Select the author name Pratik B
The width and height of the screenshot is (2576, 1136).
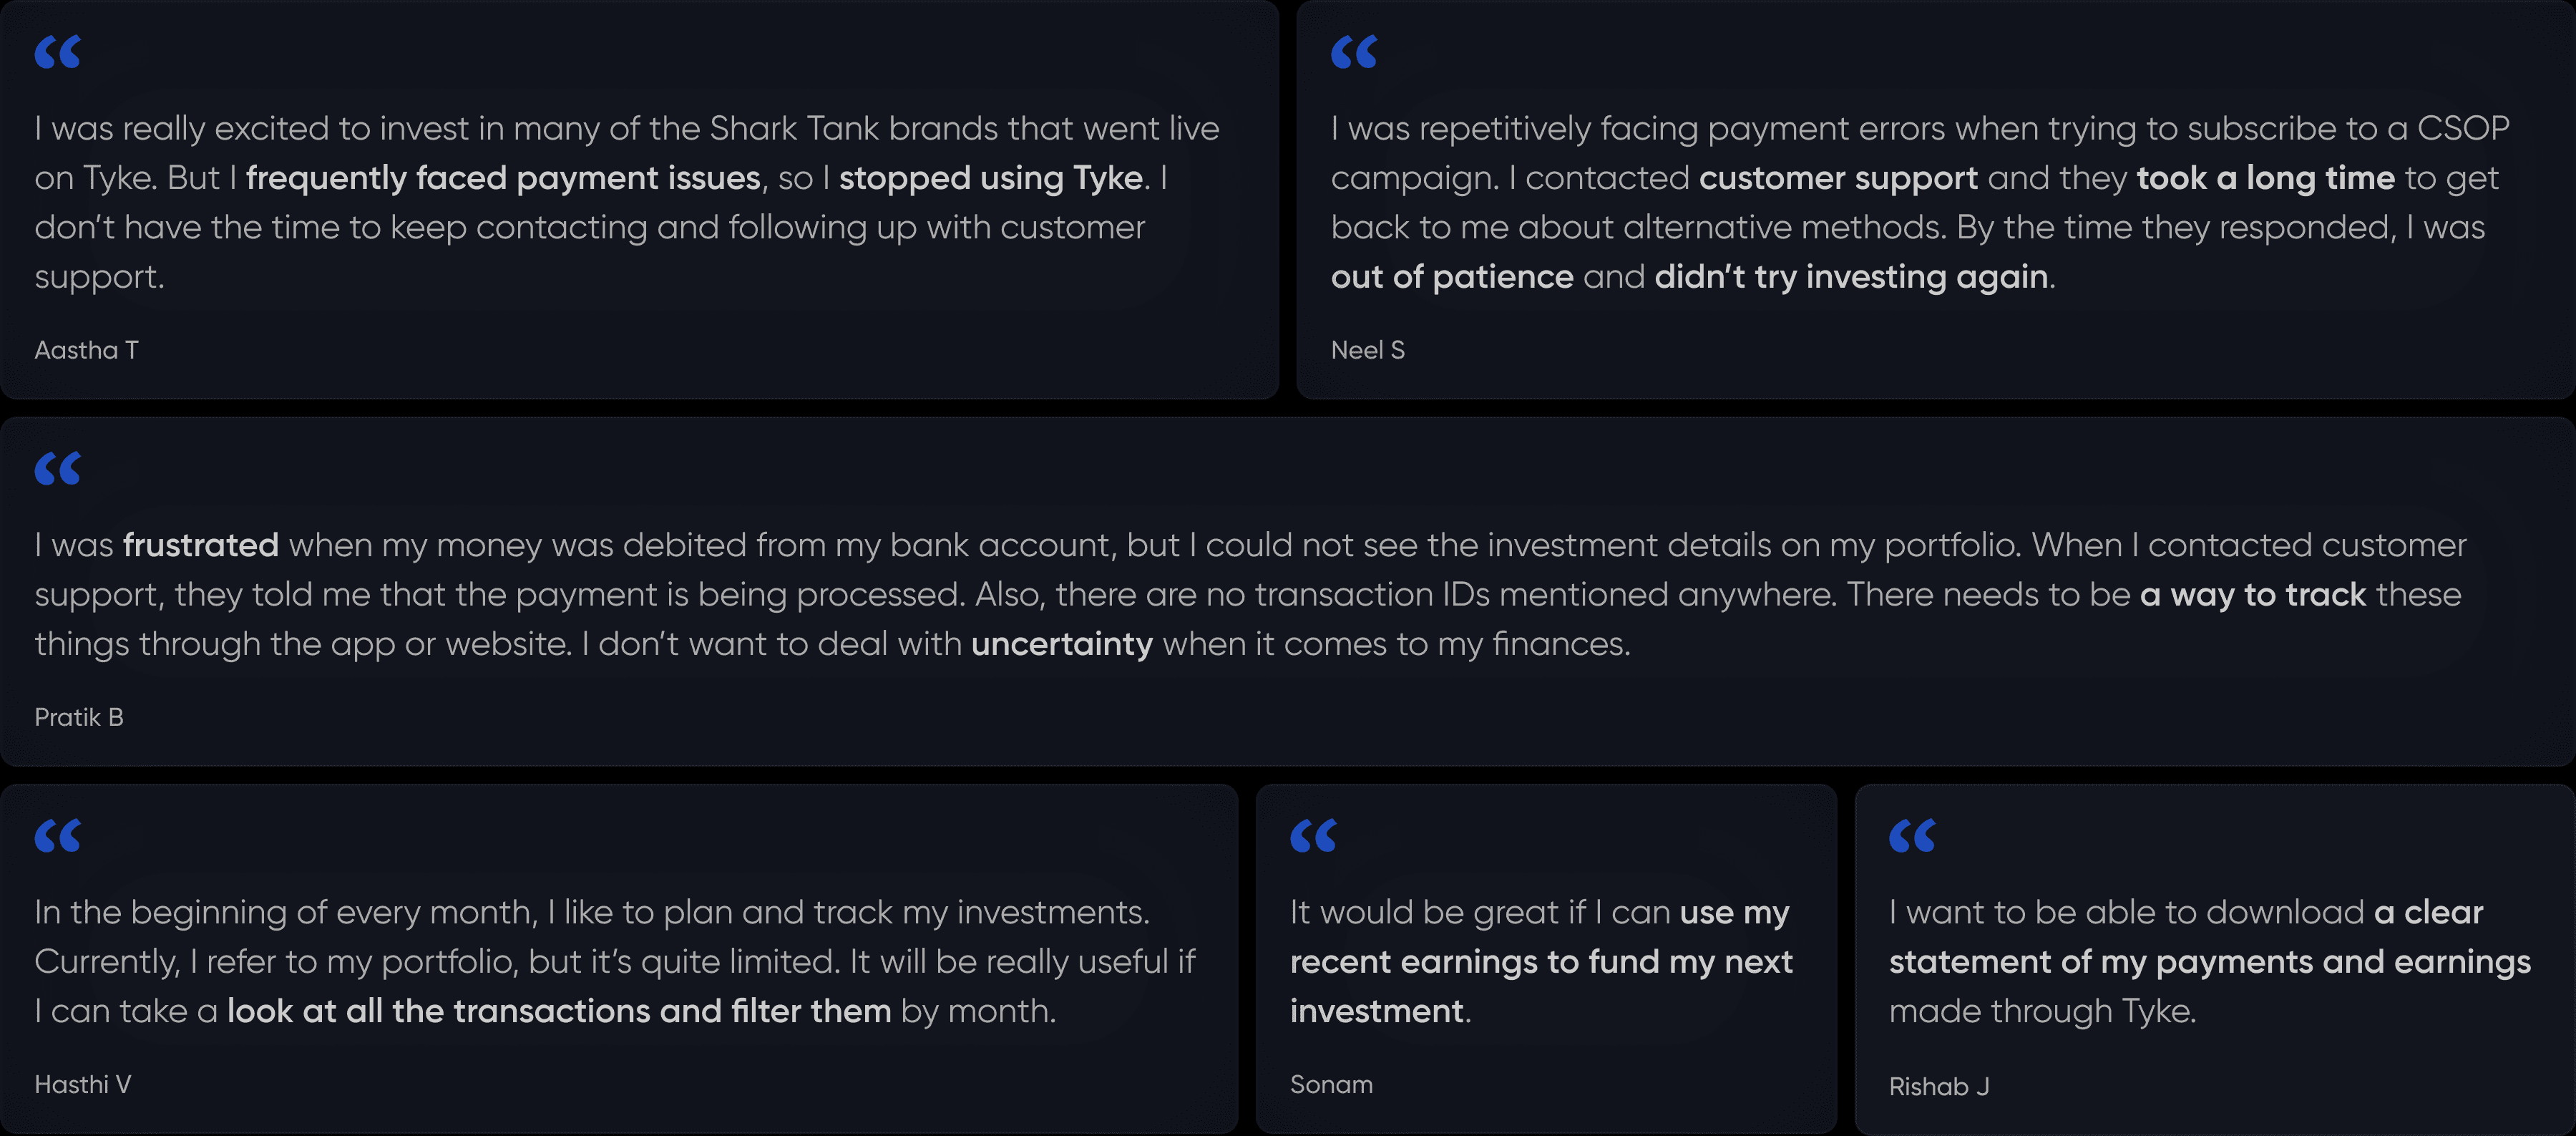(79, 717)
